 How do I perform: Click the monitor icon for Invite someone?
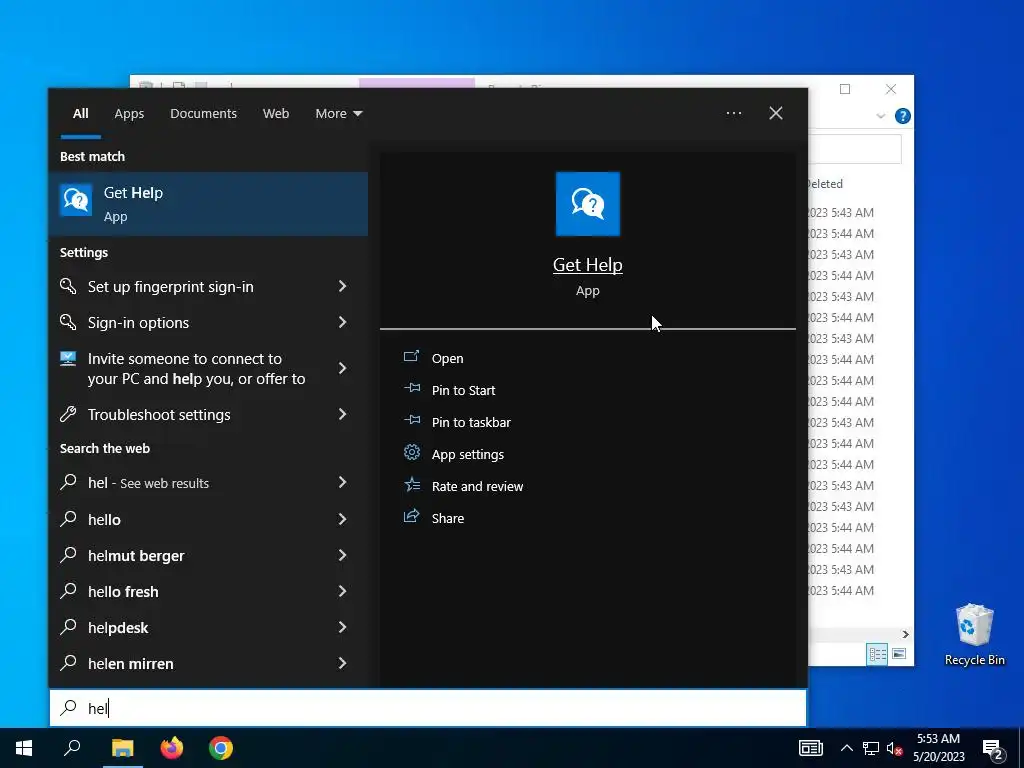coord(68,359)
